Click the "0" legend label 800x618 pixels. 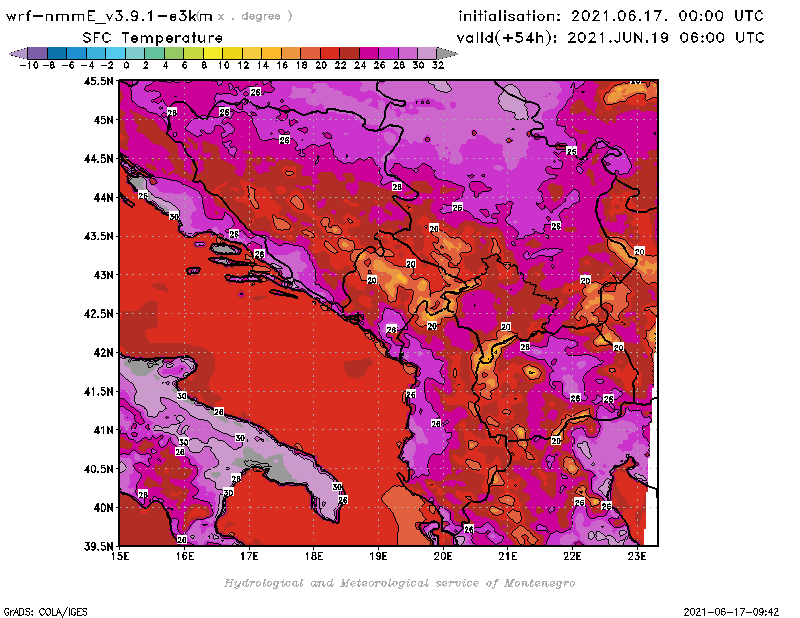pyautogui.click(x=126, y=65)
